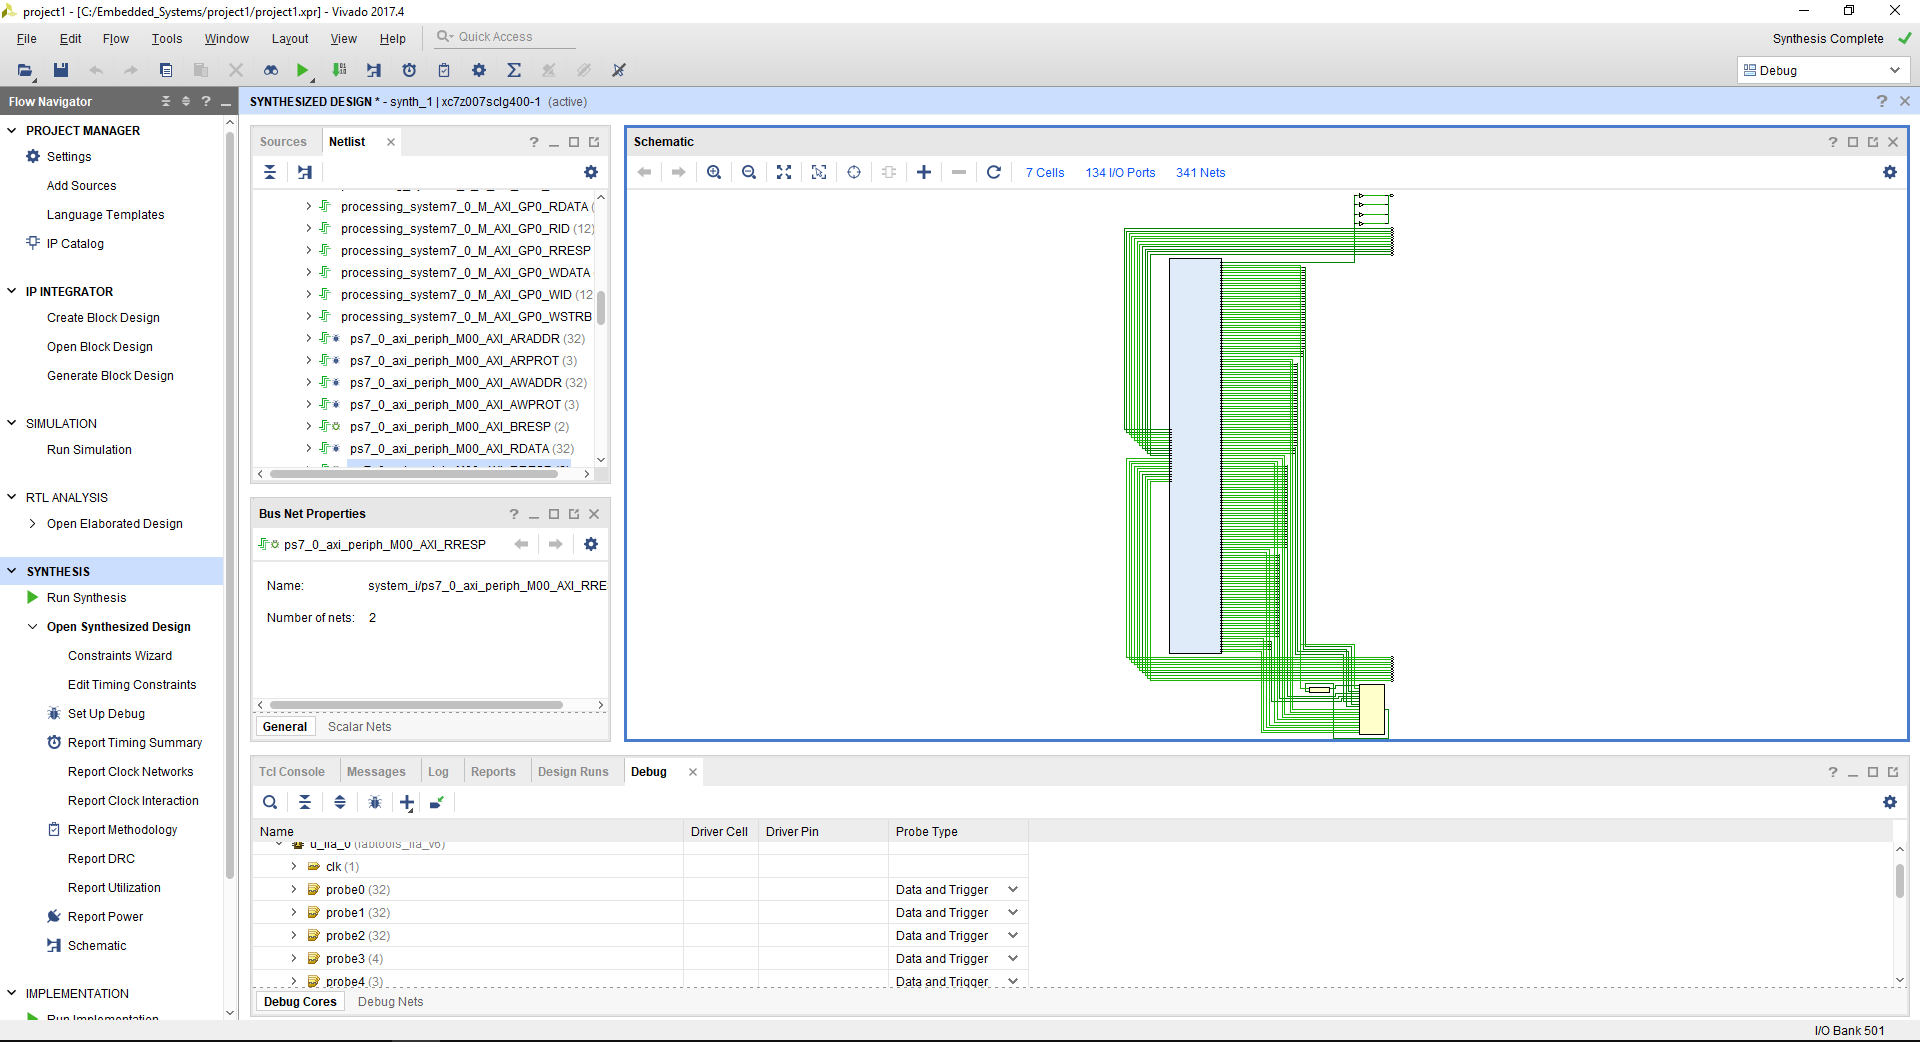Click the Copy toolbar icon
Viewport: 1920px width, 1042px height.
tap(166, 70)
